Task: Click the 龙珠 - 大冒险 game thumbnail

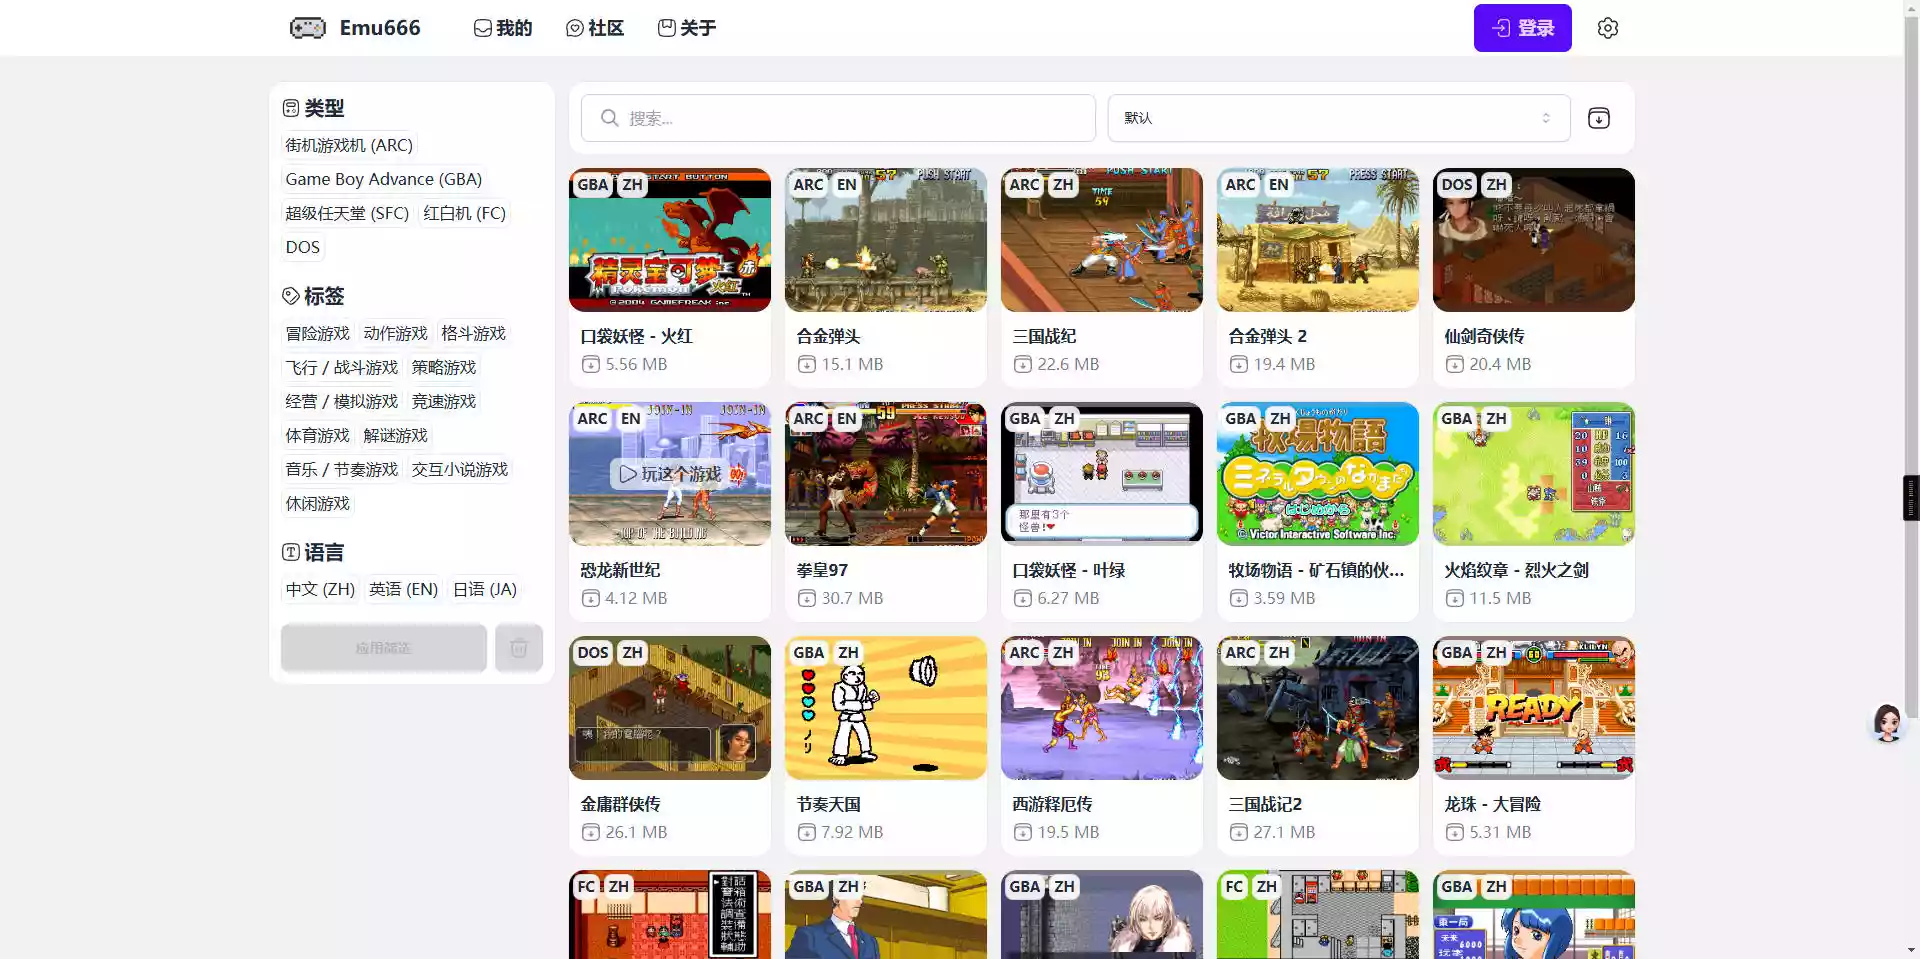Action: tap(1534, 708)
